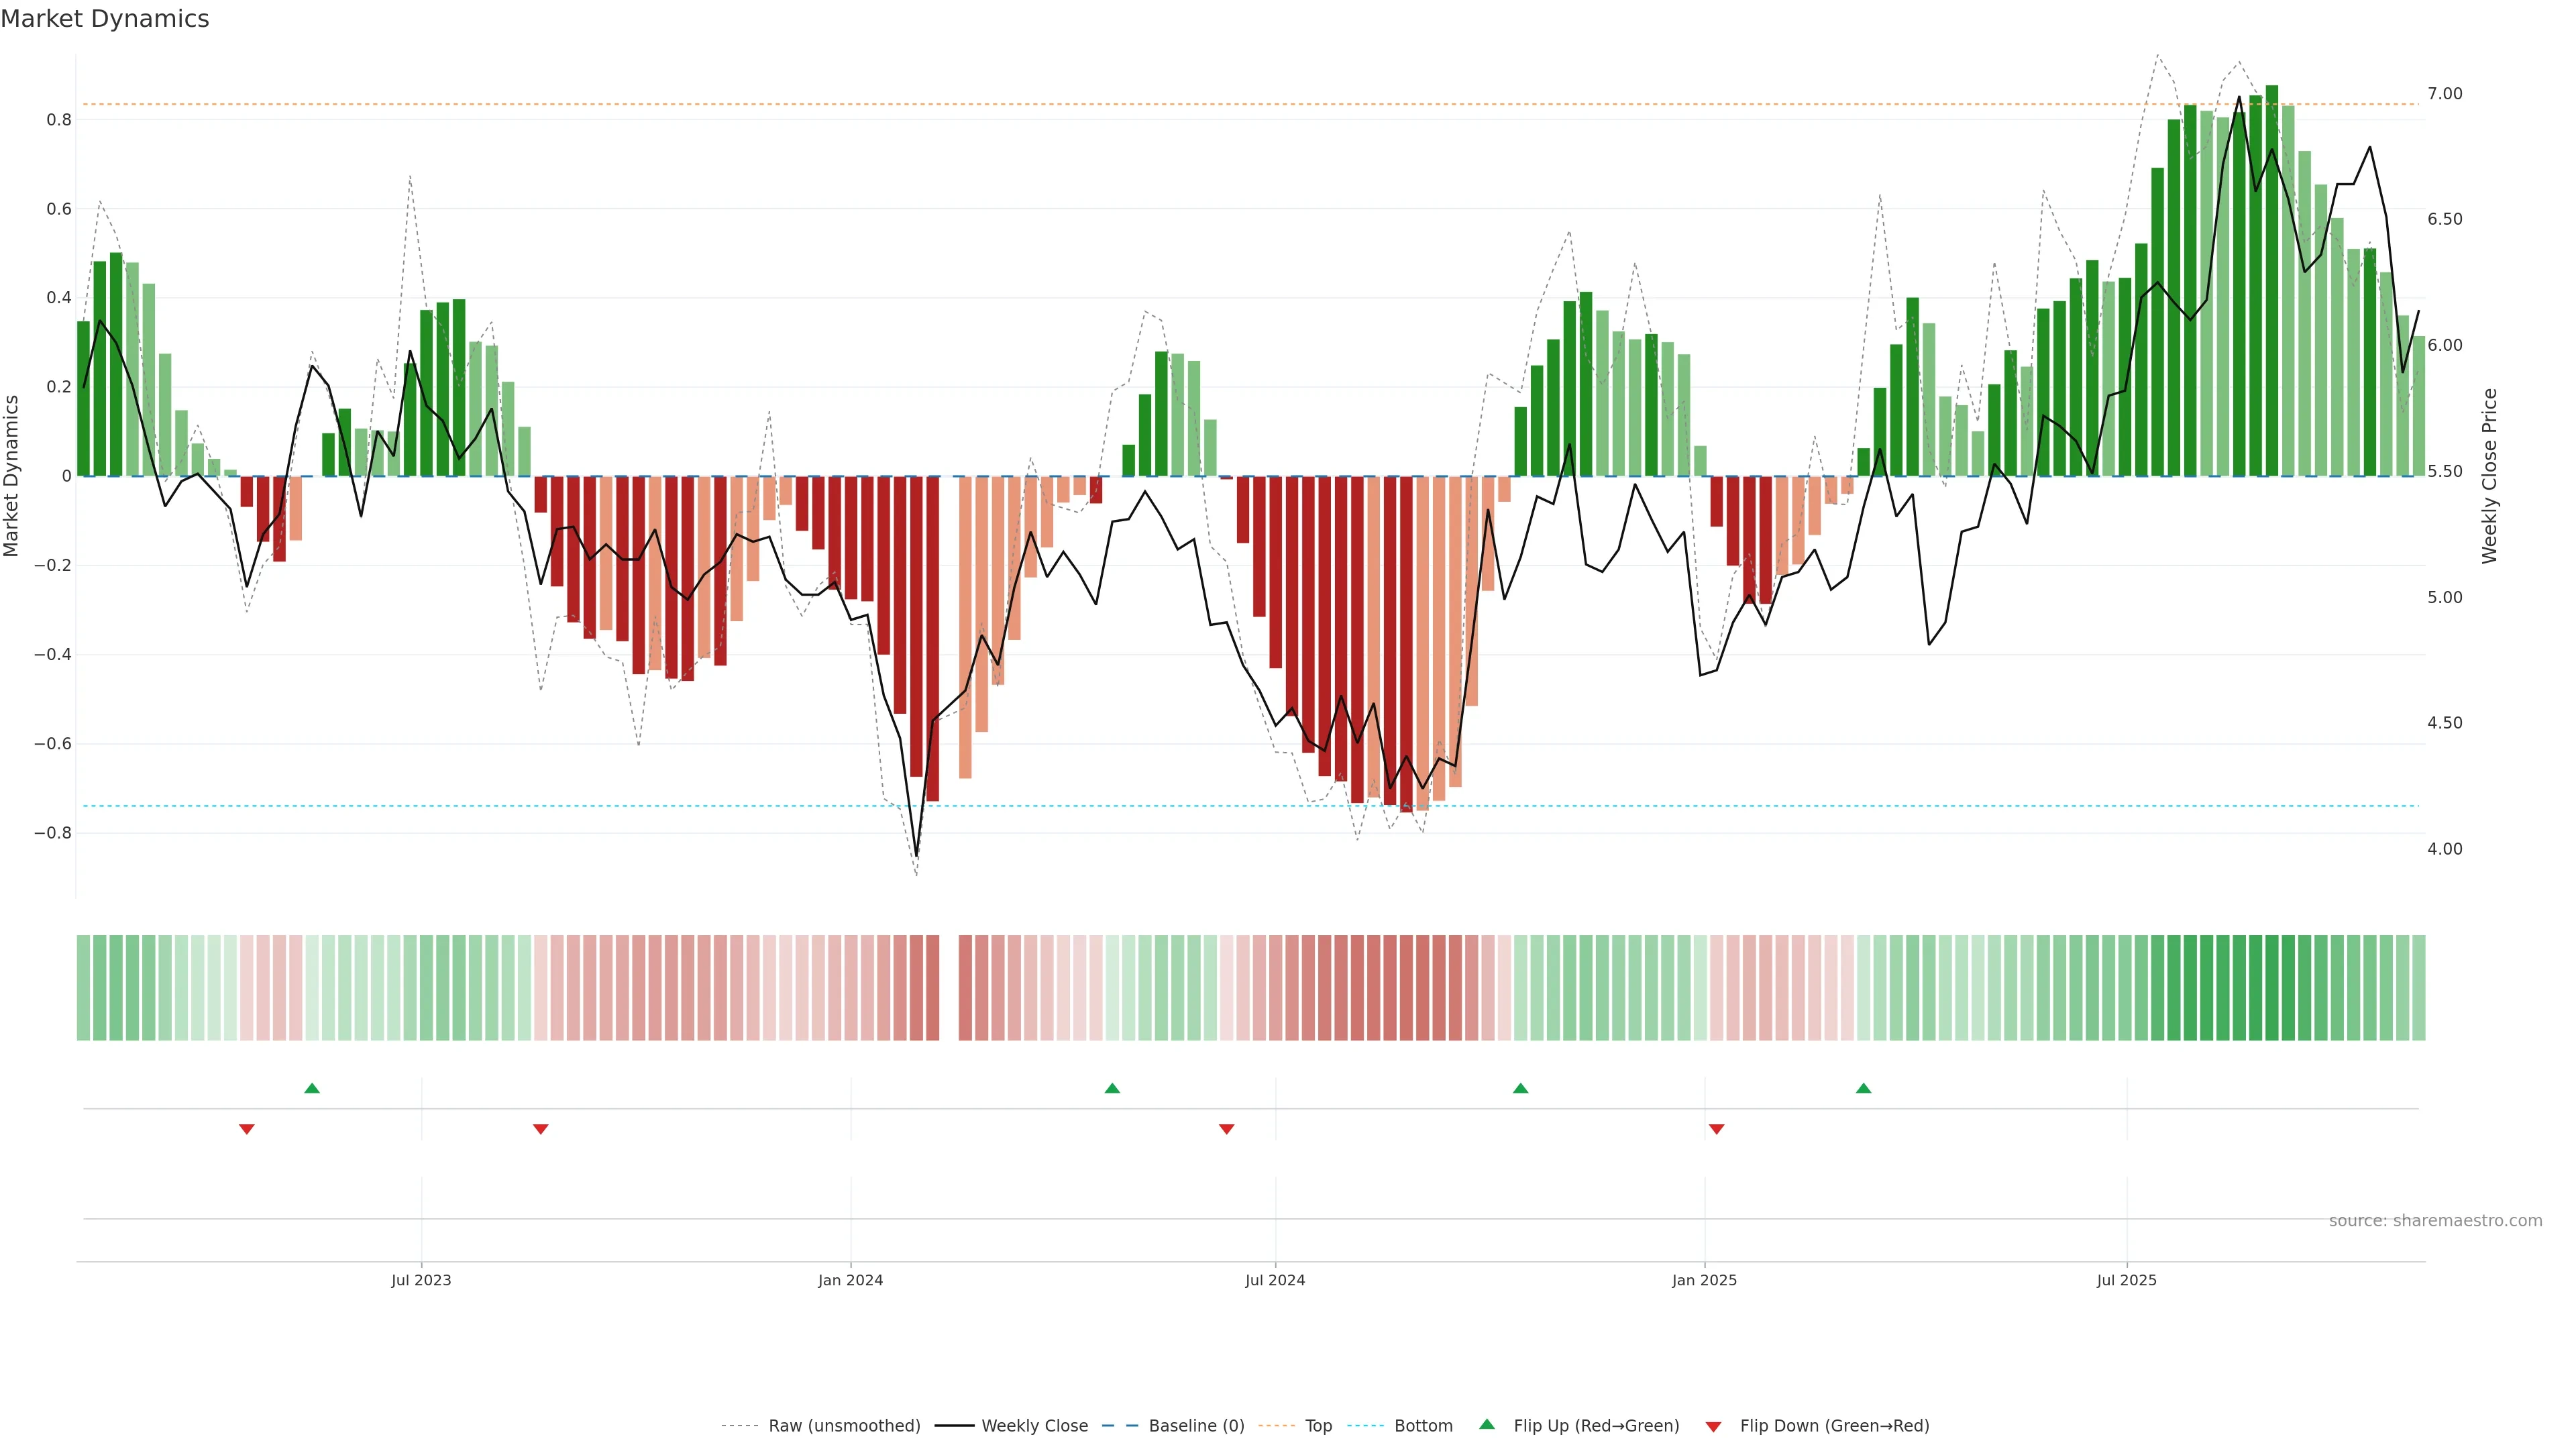Click the Jul 2025 x-axis label
2576x1449 pixels.
tap(2126, 1280)
